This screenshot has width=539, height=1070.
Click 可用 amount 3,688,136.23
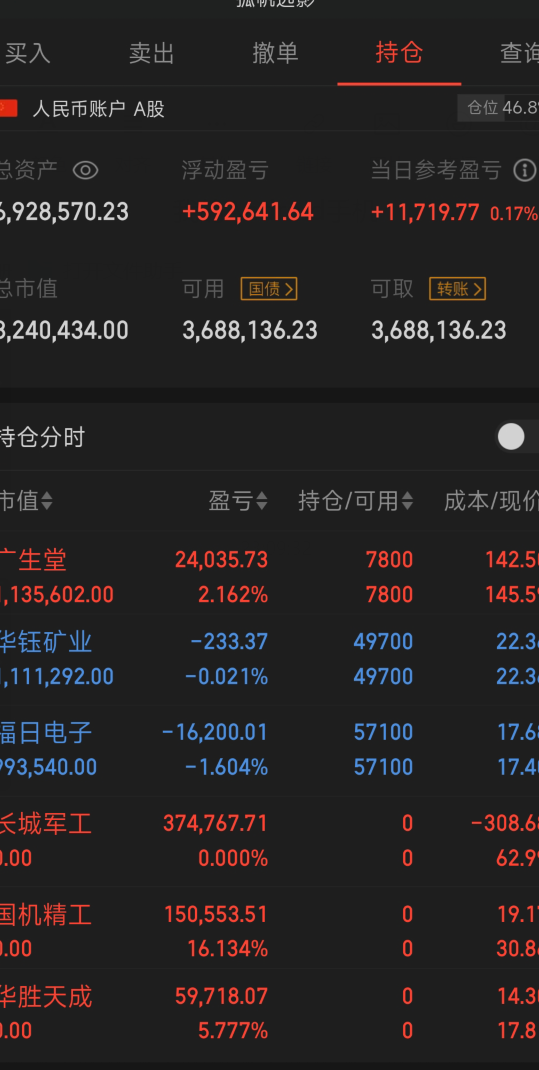[250, 330]
